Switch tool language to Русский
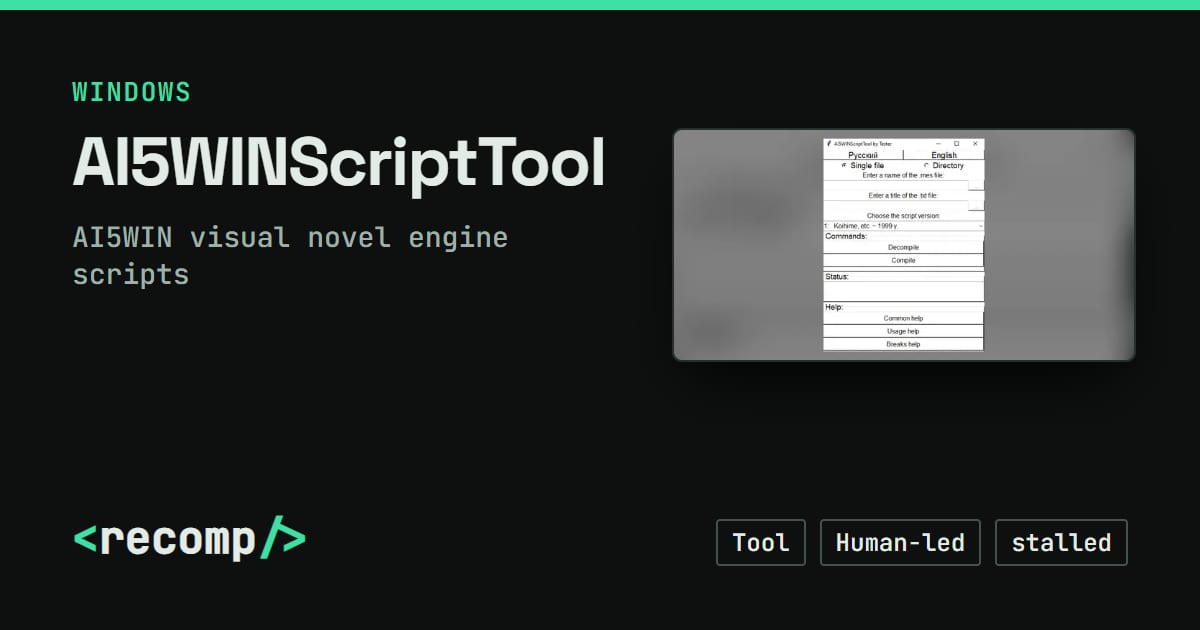1200x630 pixels. [x=863, y=155]
